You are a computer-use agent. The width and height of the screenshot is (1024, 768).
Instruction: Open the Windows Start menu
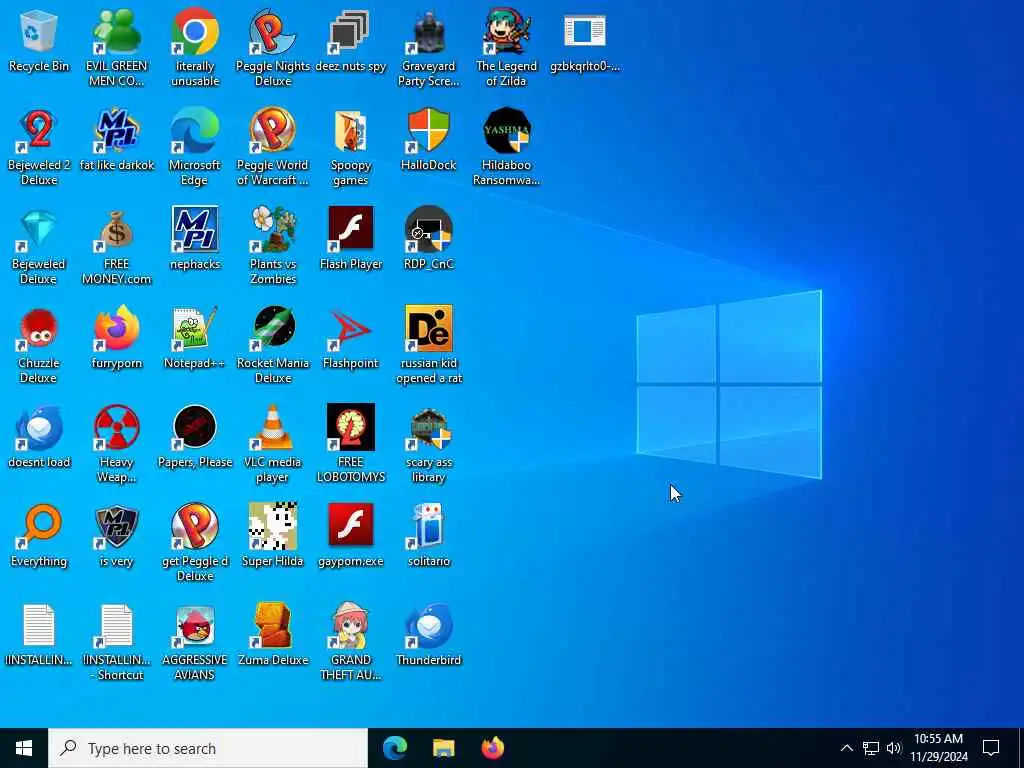tap(24, 748)
